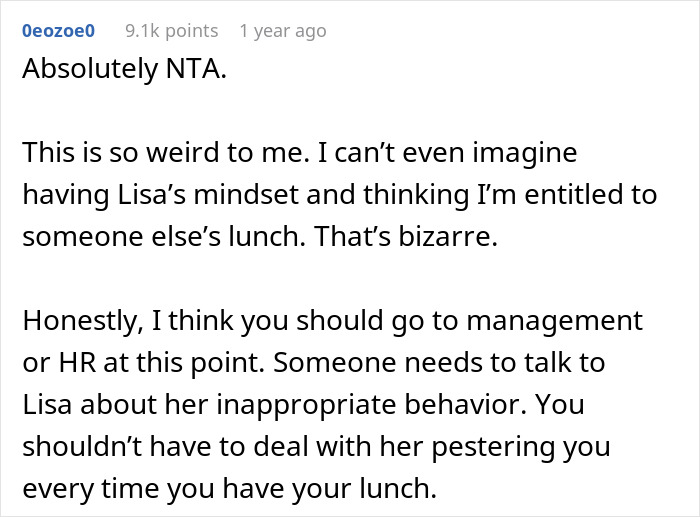The width and height of the screenshot is (700, 517).
Task: Click the sentence "This is so weird to me."
Action: [x=146, y=156]
